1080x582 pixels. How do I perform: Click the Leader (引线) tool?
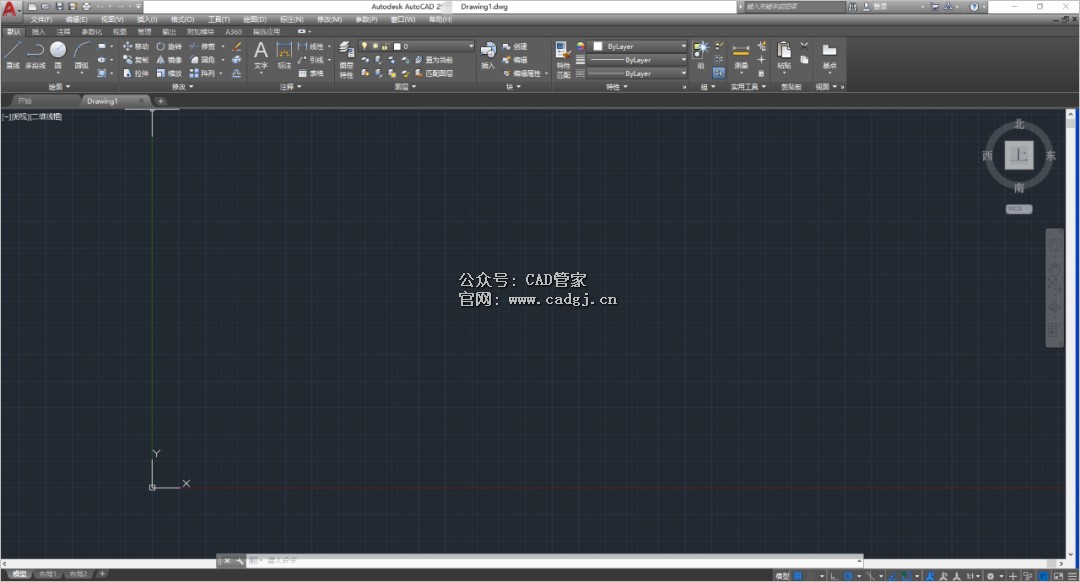(311, 60)
